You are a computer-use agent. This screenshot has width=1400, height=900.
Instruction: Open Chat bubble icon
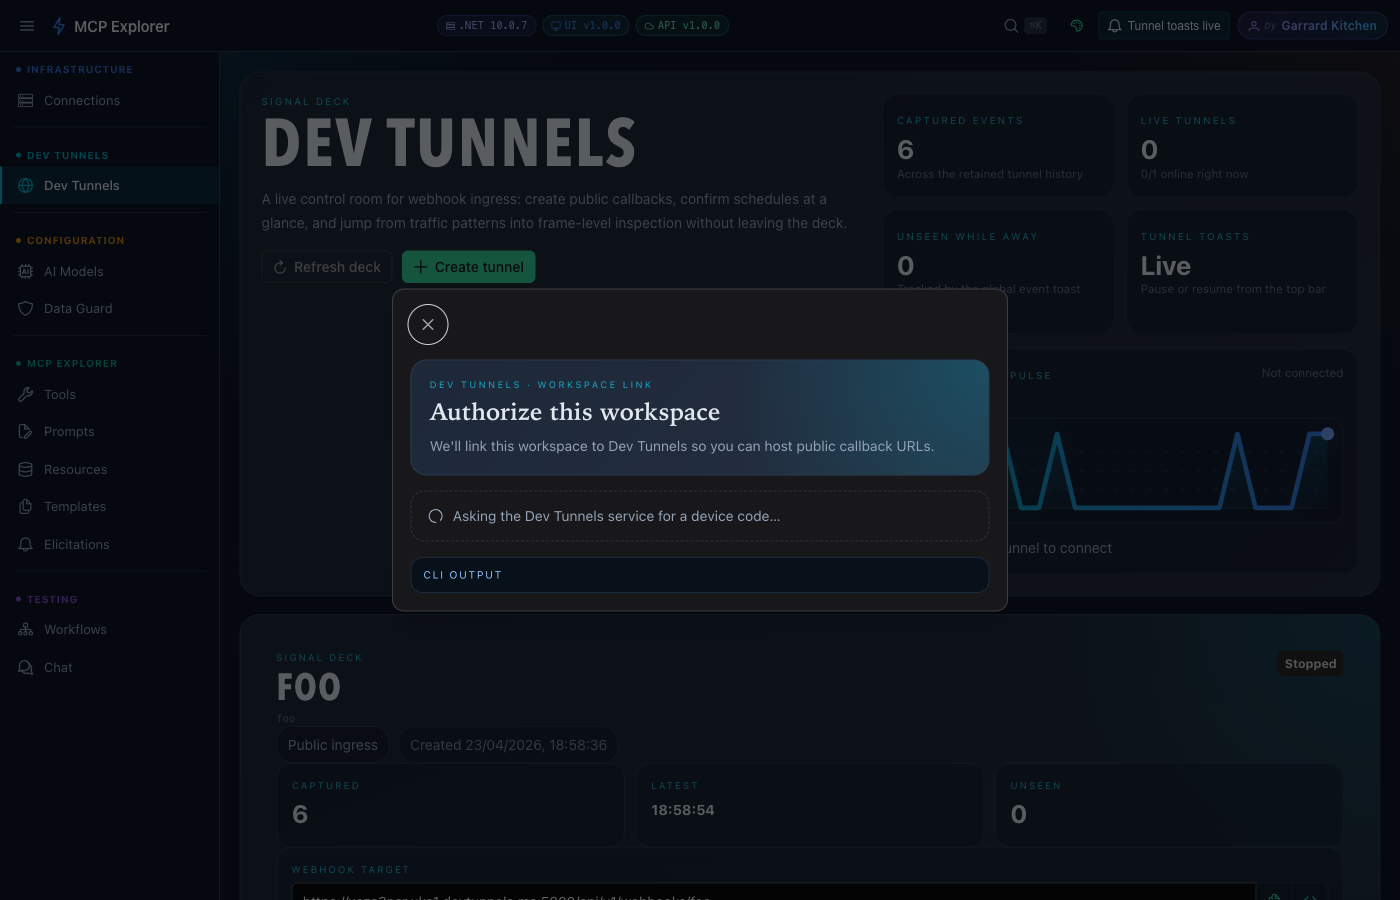(x=26, y=668)
